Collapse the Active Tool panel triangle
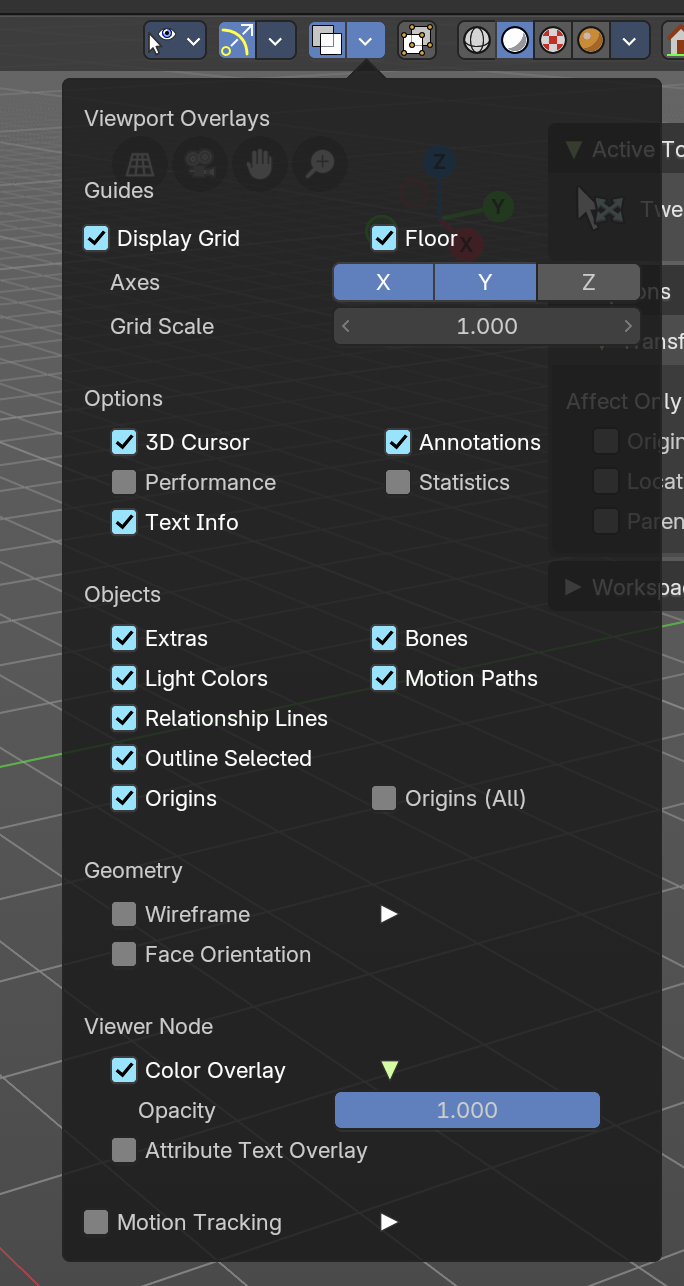 573,150
